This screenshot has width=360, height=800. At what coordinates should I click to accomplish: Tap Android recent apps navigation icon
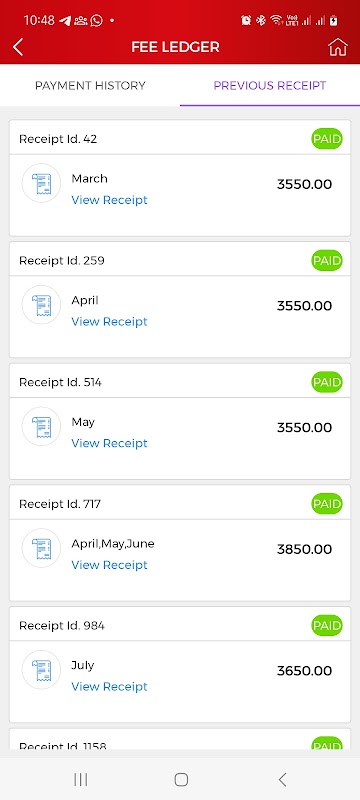click(81, 779)
